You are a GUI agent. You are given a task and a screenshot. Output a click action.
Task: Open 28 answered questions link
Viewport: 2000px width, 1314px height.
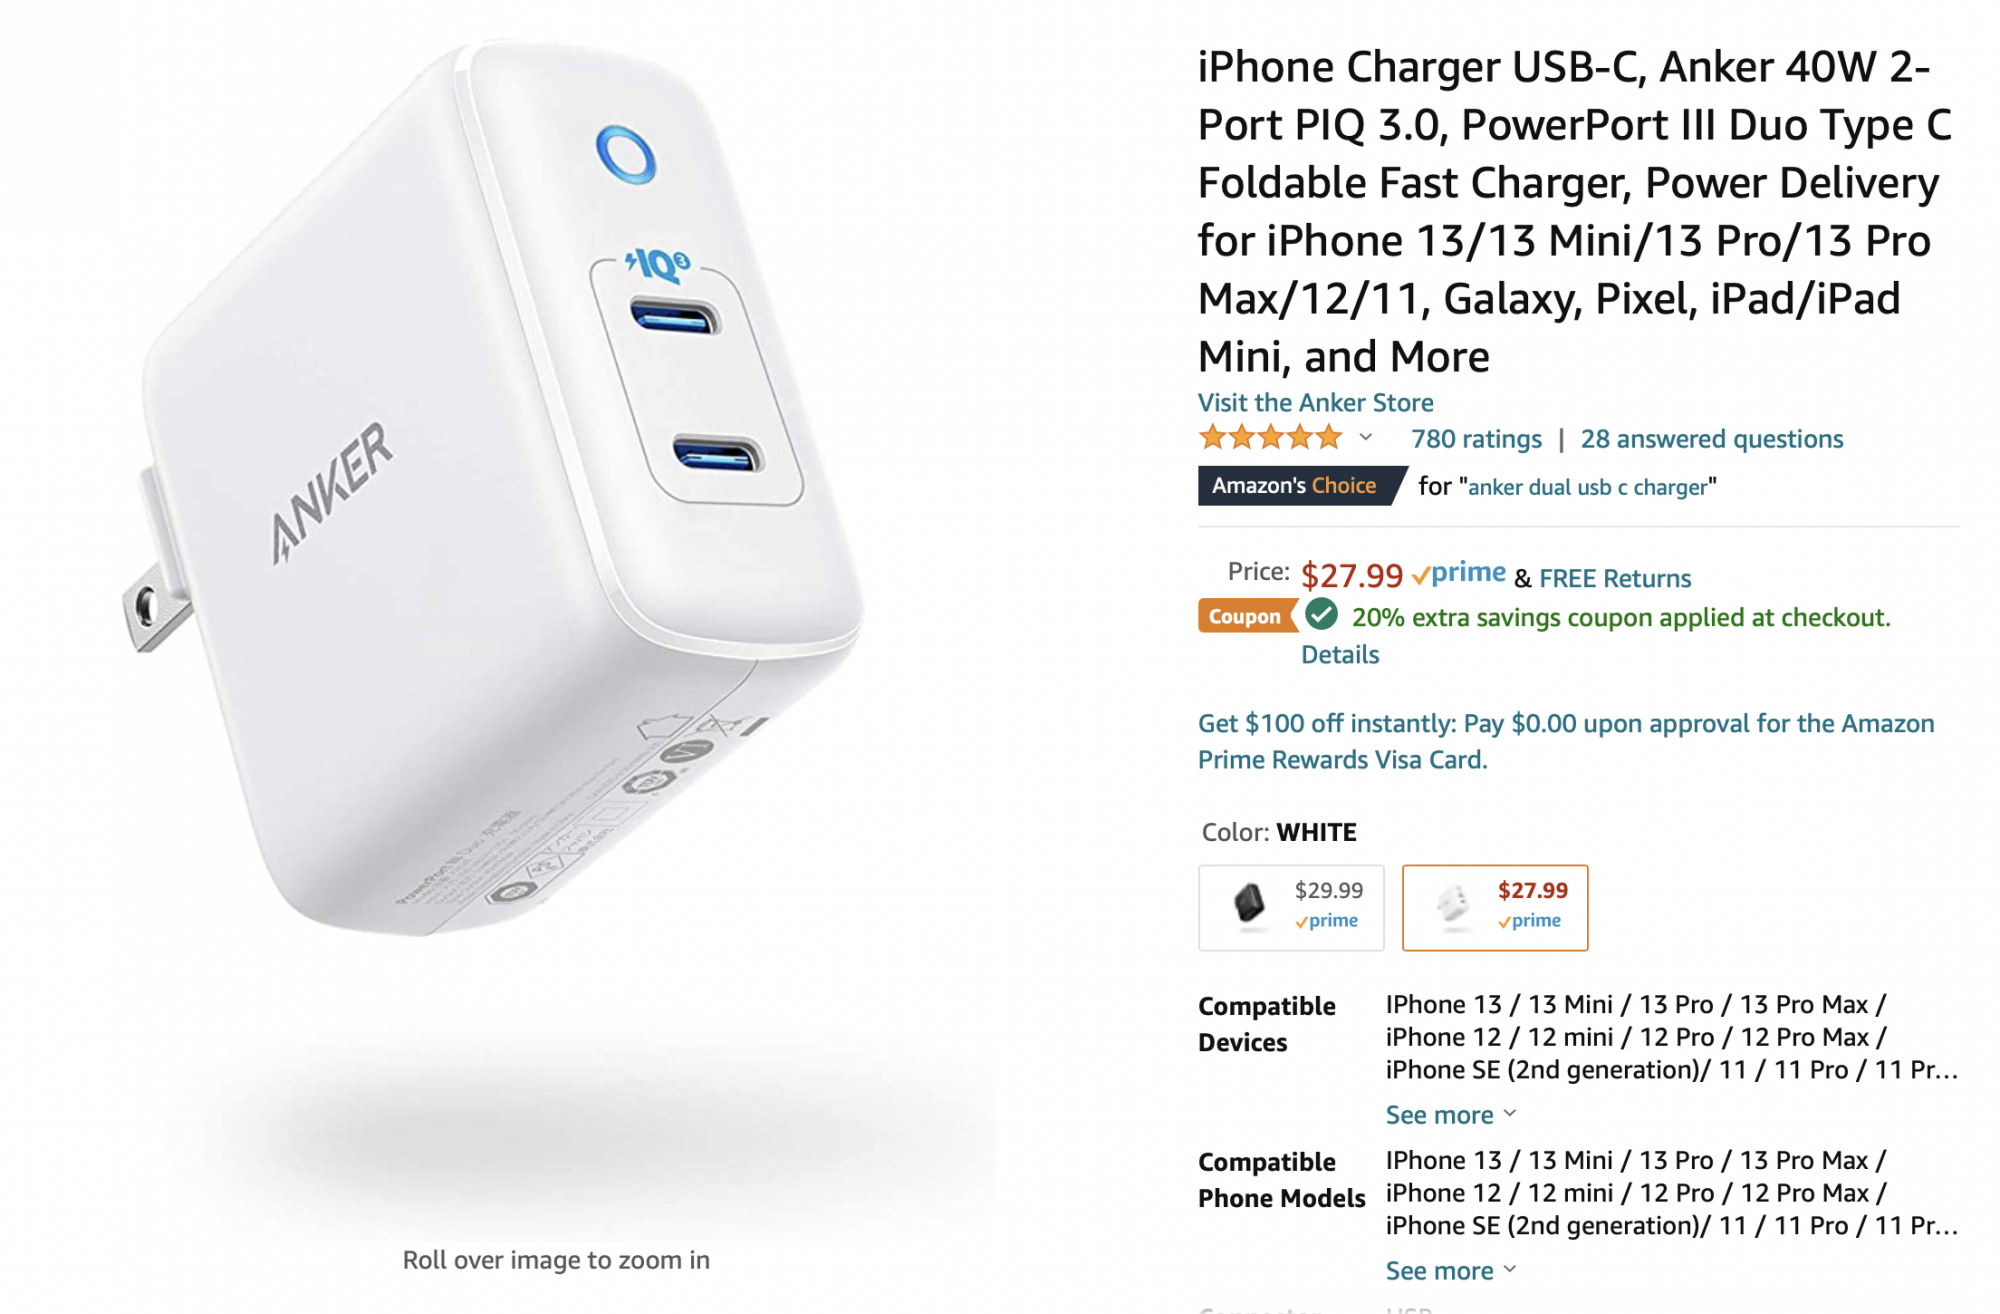click(1712, 439)
